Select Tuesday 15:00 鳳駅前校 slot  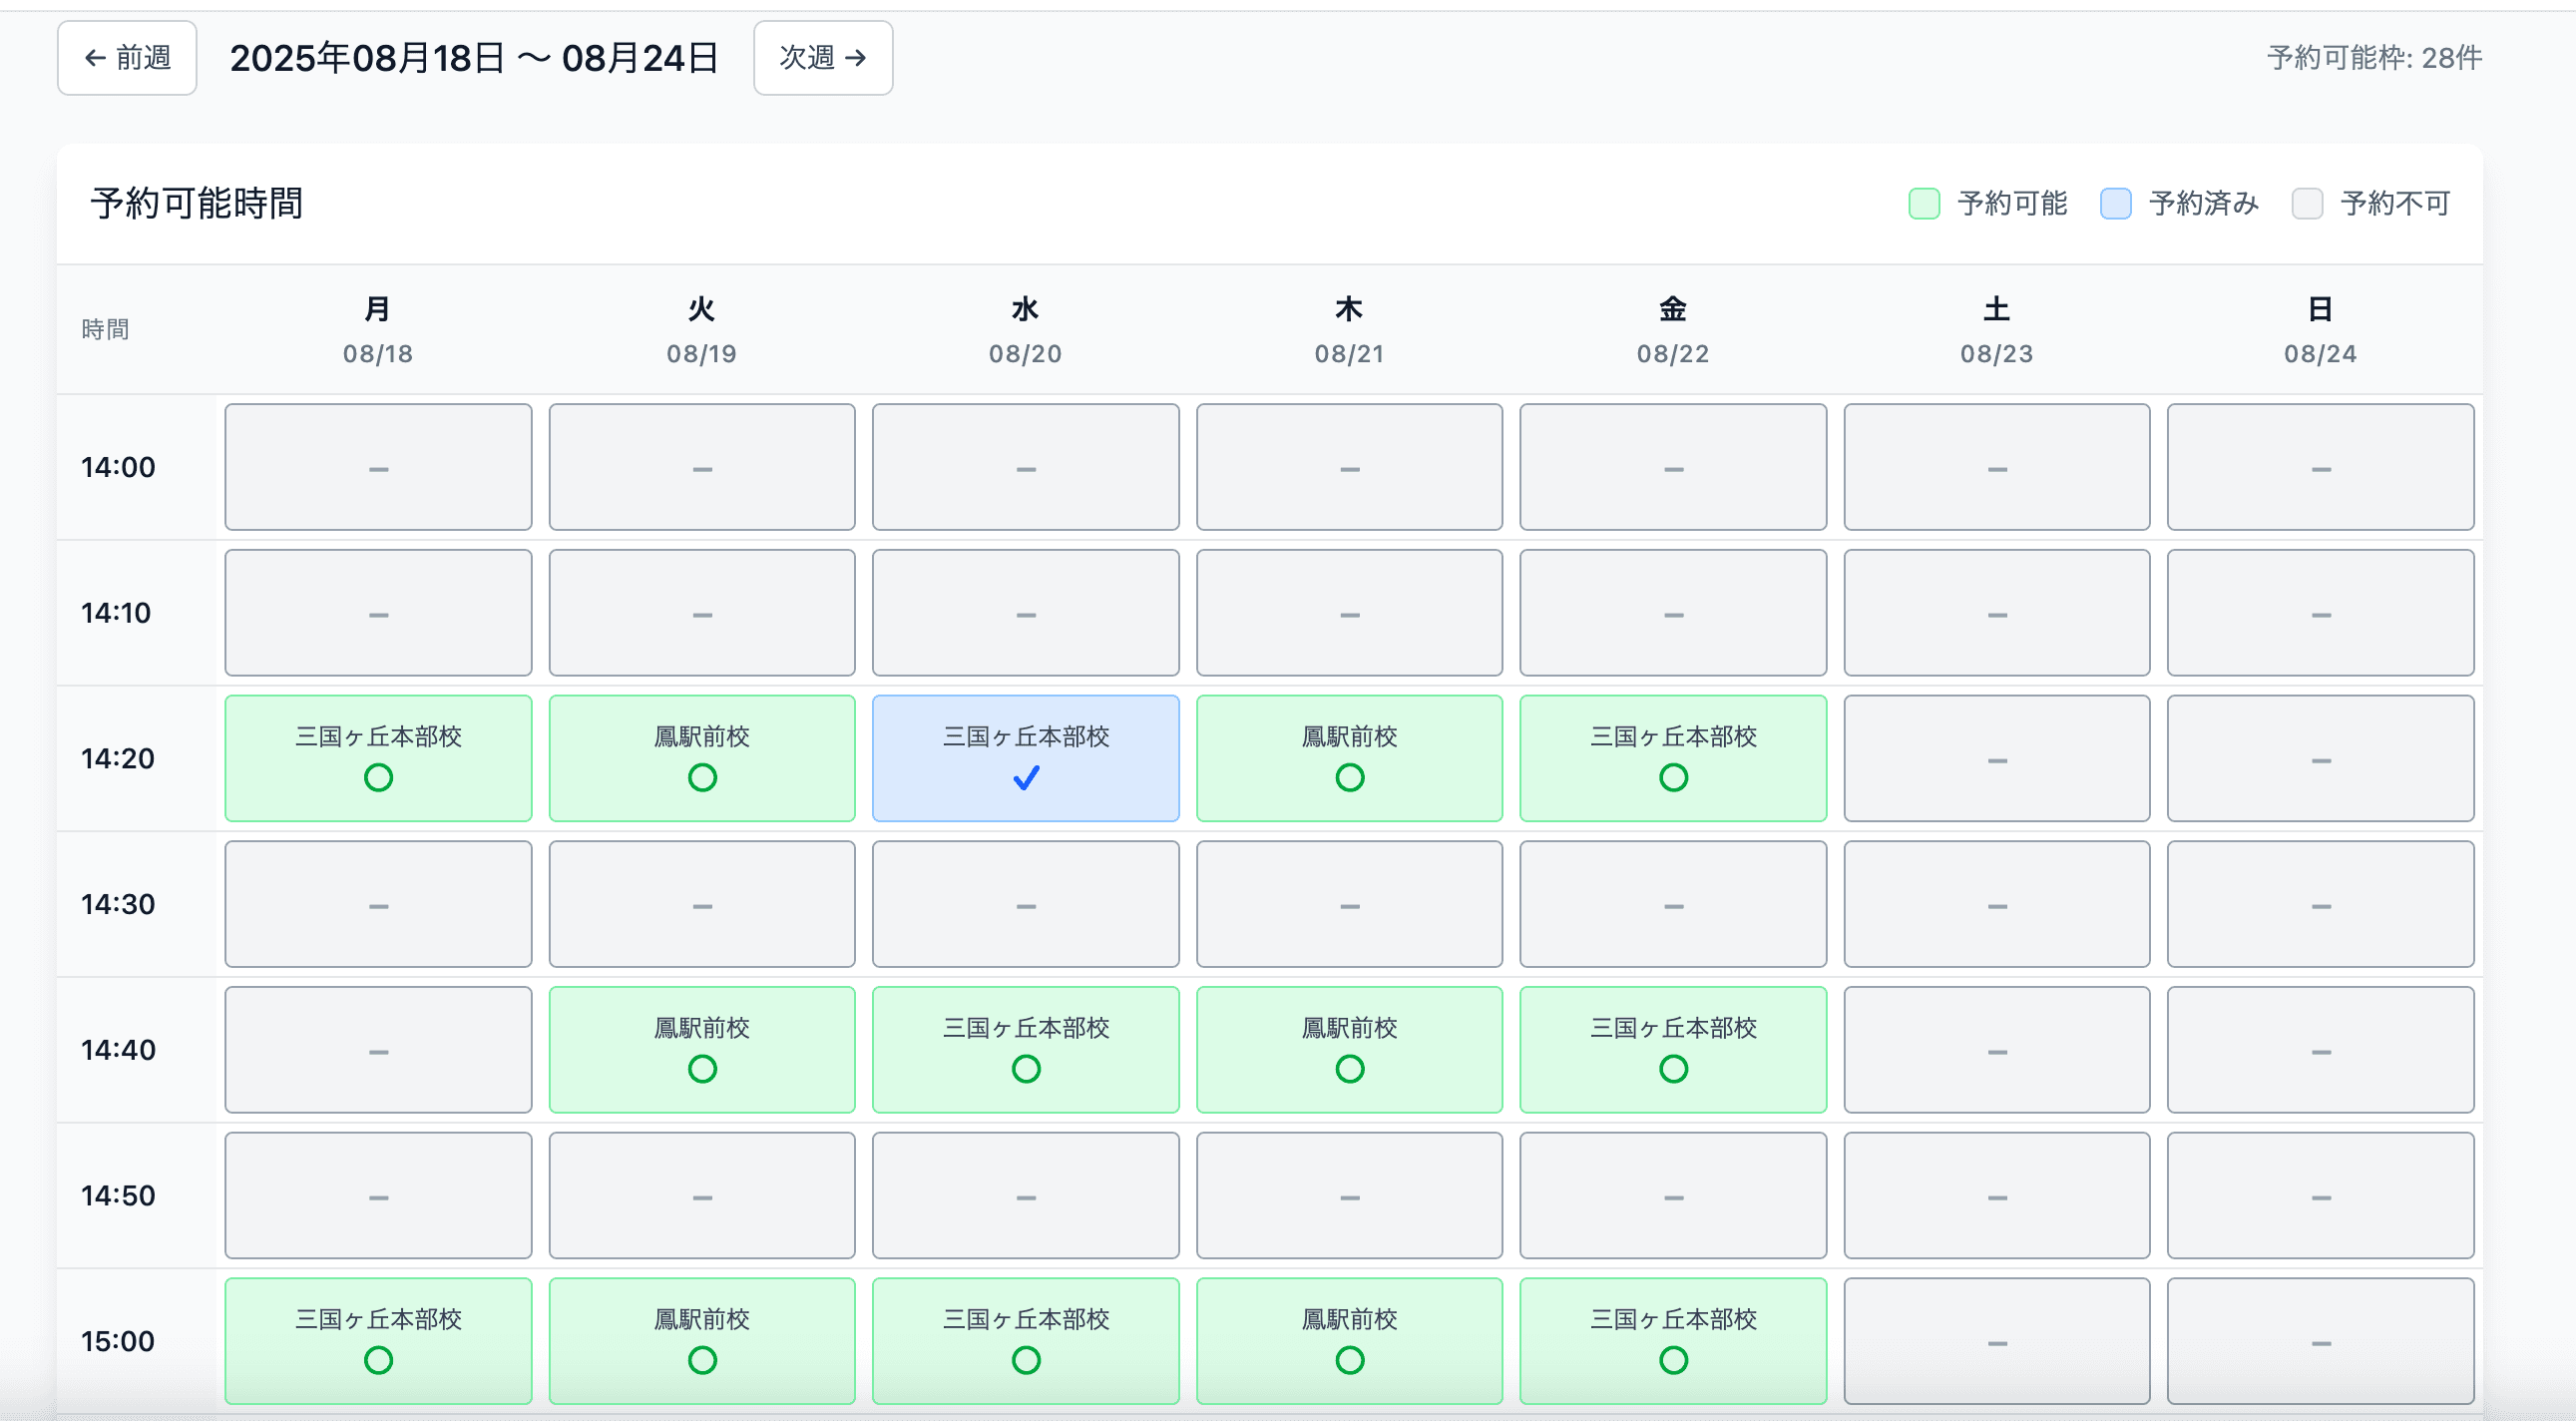tap(702, 1341)
